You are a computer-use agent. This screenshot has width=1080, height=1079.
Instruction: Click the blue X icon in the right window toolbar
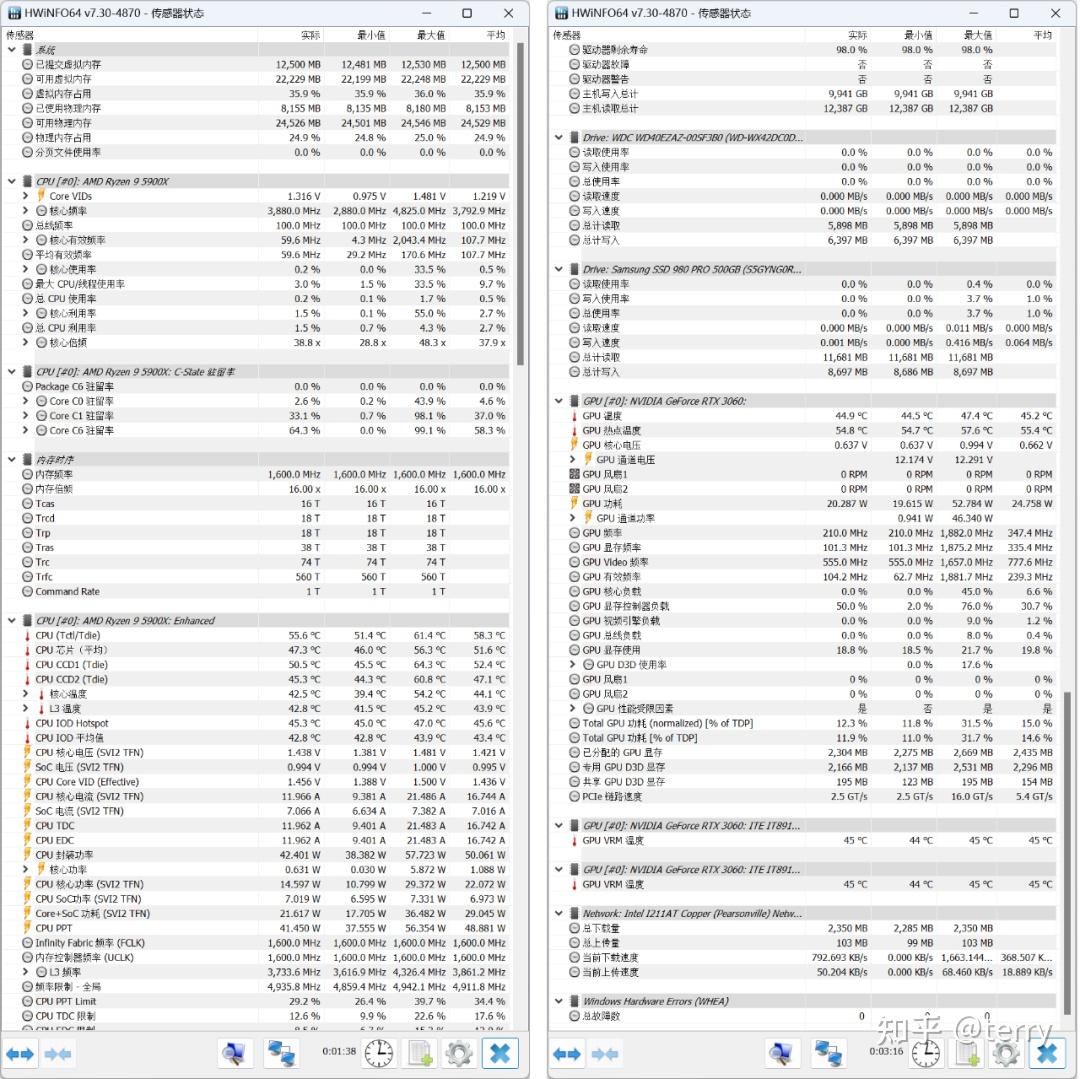click(x=1048, y=1053)
